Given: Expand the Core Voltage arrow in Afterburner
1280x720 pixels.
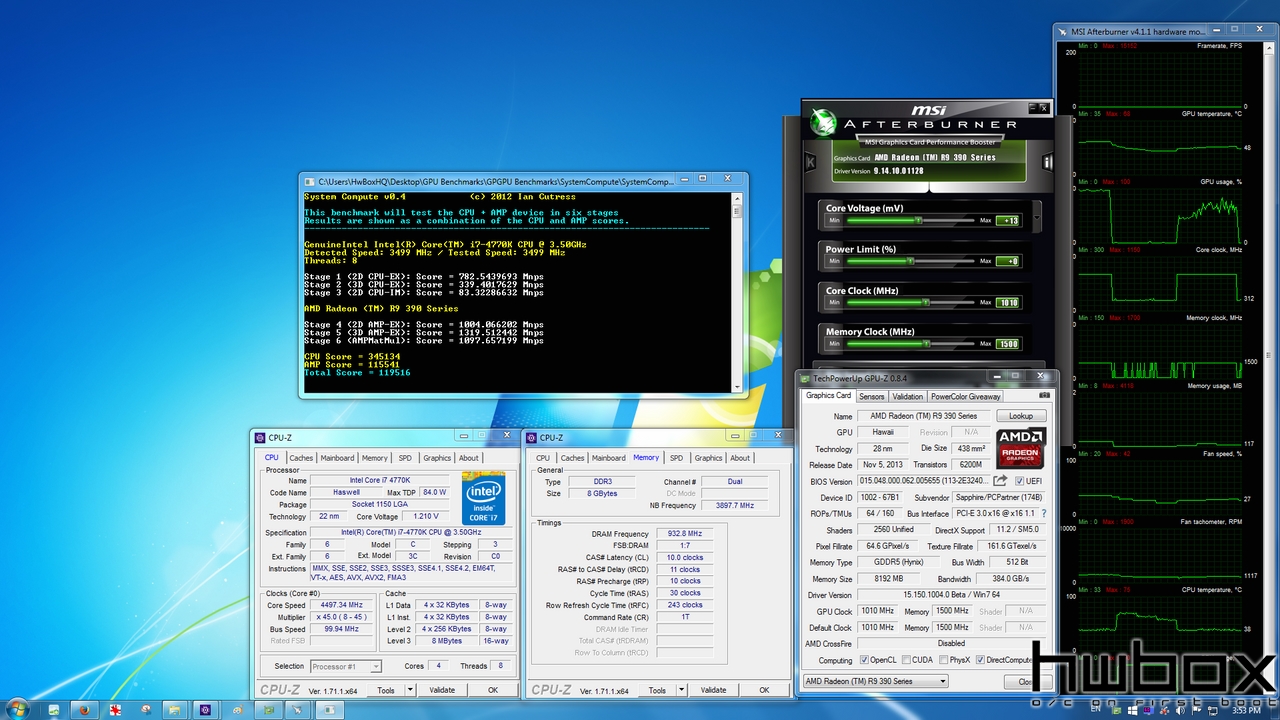Looking at the screenshot, I should [x=1036, y=215].
